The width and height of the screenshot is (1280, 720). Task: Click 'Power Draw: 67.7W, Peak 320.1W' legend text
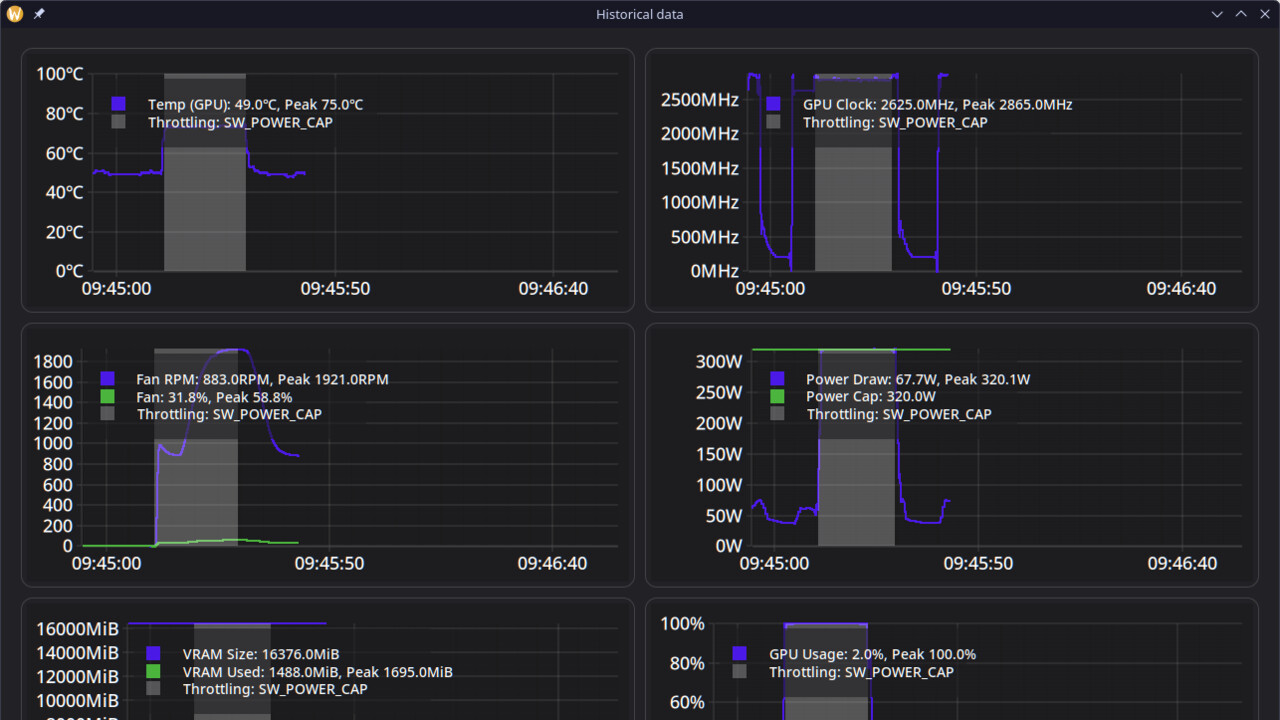[x=918, y=379]
